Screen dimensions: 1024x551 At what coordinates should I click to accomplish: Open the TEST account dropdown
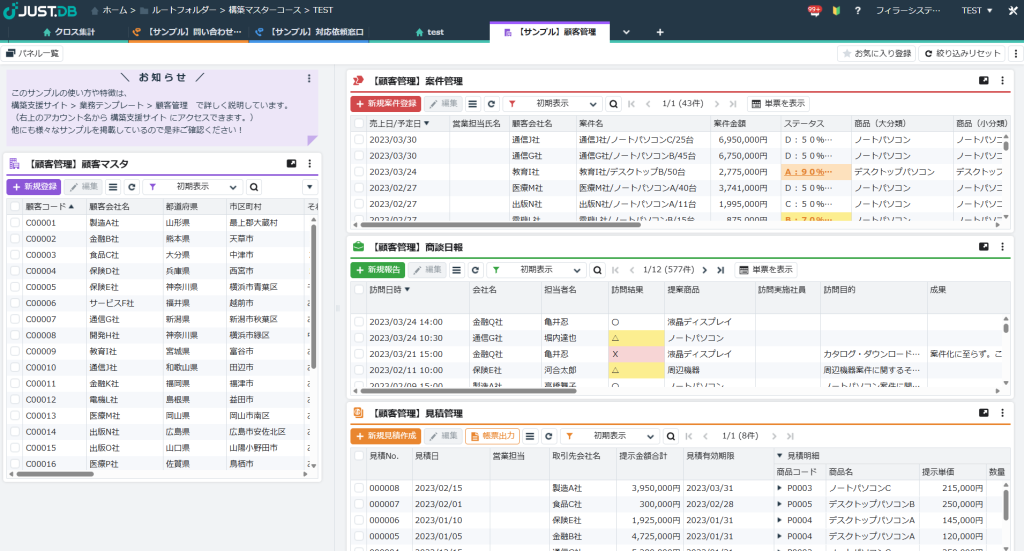[x=976, y=10]
